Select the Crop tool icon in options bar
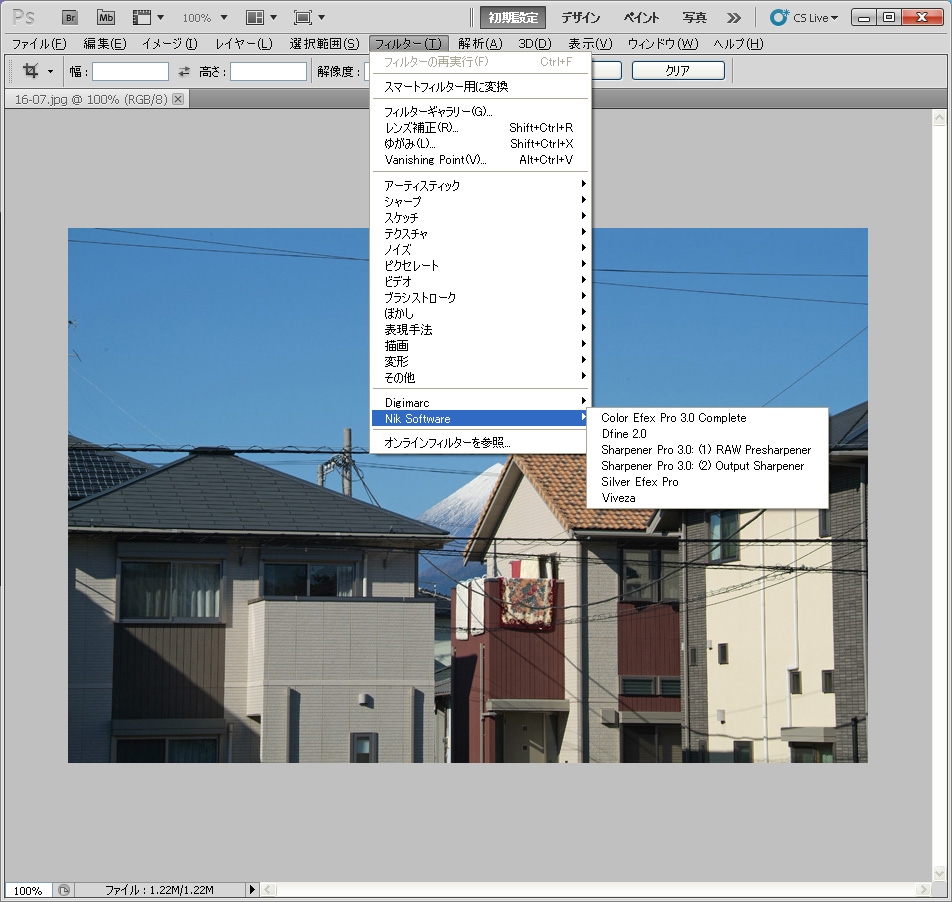Image resolution: width=952 pixels, height=902 pixels. point(31,71)
